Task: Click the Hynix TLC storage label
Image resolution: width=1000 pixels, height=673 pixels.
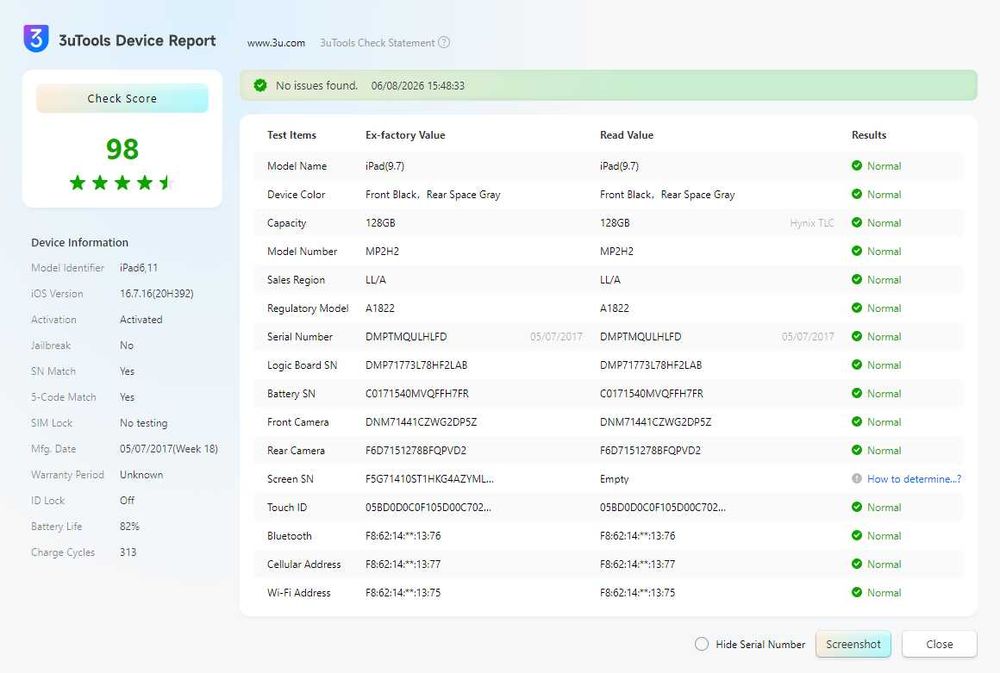Action: pos(812,223)
